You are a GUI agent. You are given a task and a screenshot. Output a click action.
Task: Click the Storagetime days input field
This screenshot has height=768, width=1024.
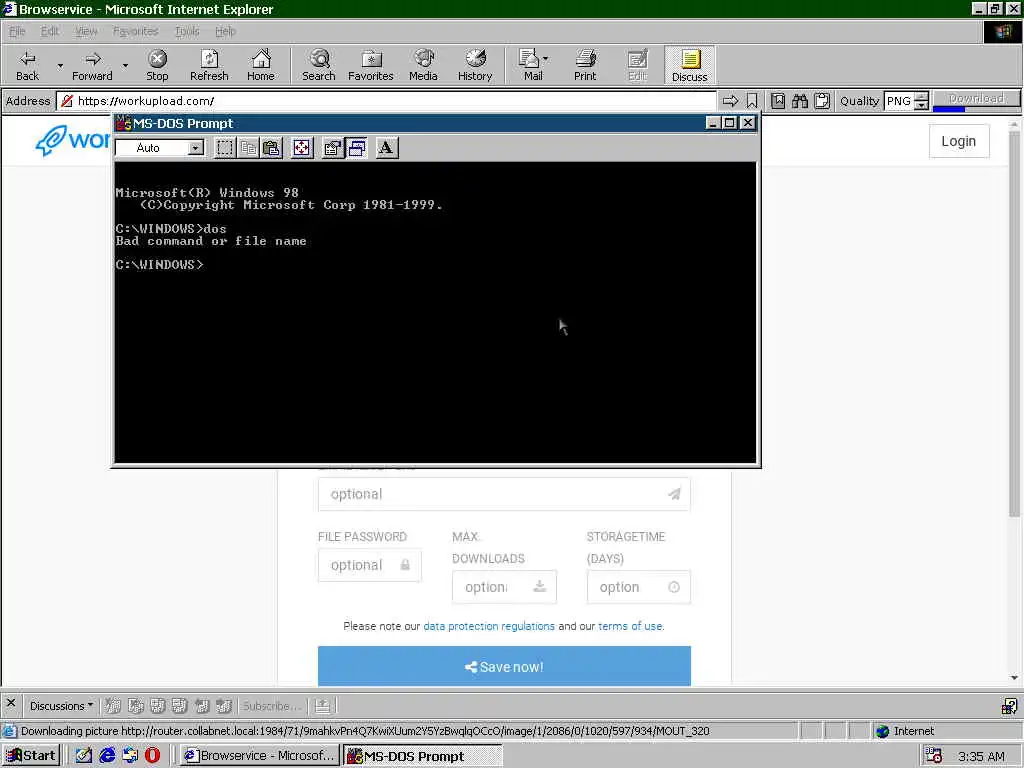(639, 588)
